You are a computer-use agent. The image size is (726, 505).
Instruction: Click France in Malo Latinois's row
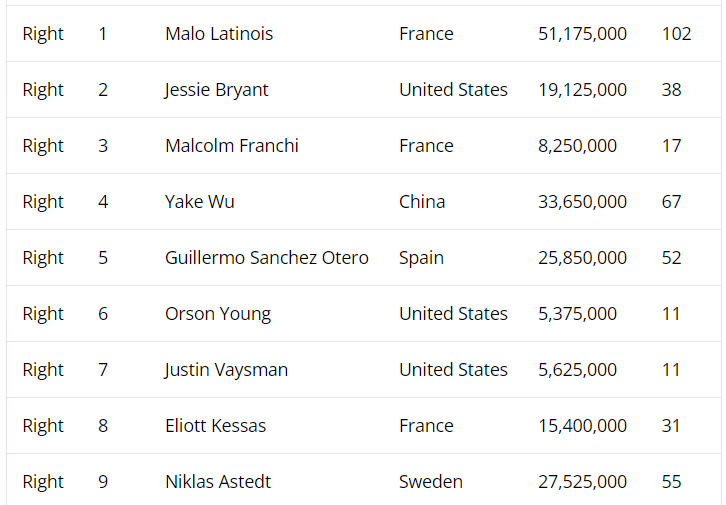click(x=426, y=34)
